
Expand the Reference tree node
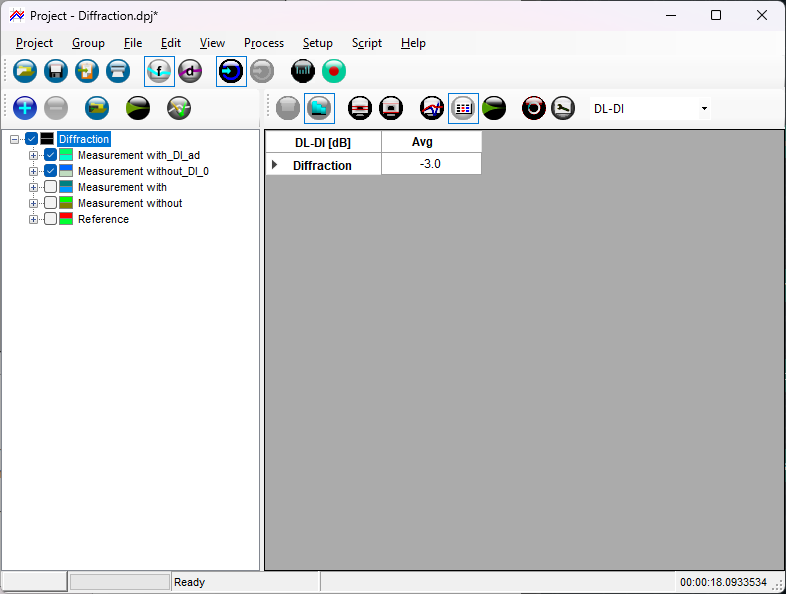34,219
